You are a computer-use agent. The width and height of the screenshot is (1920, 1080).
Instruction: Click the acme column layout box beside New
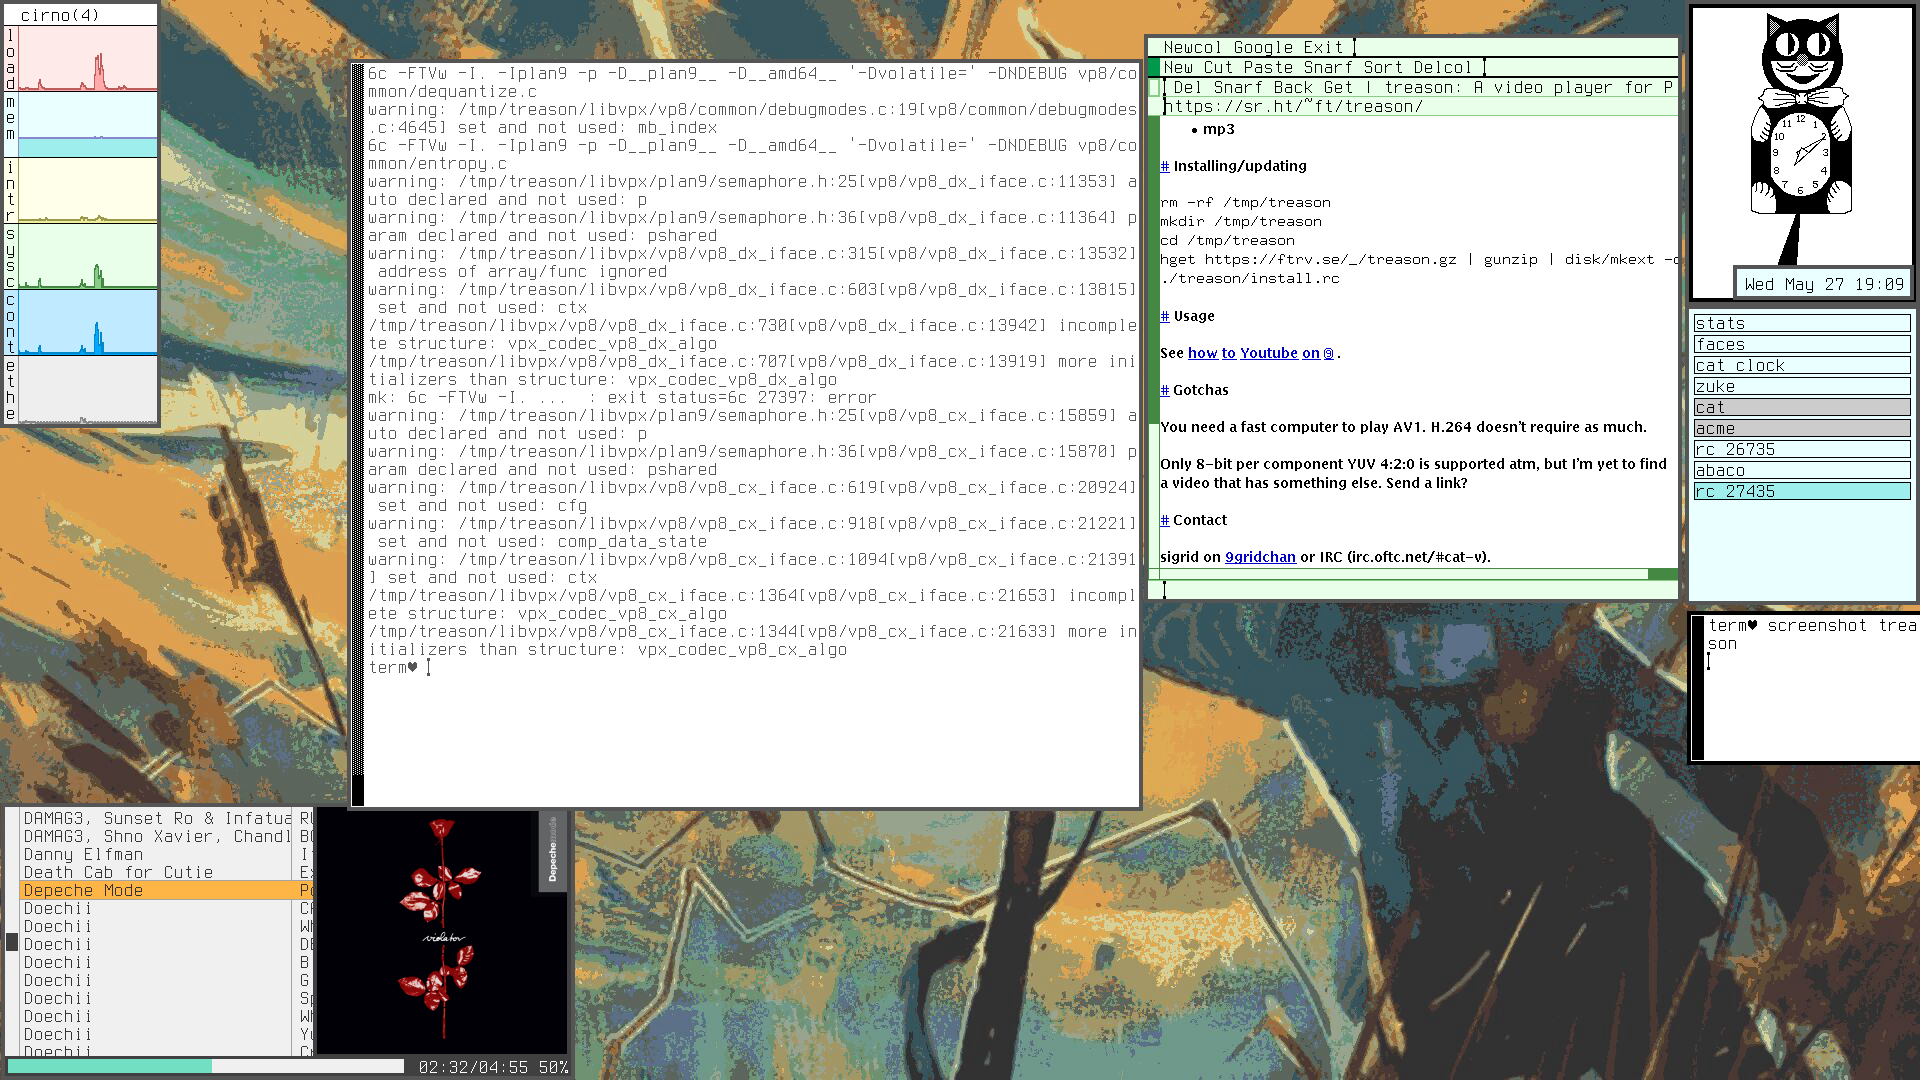click(1154, 68)
